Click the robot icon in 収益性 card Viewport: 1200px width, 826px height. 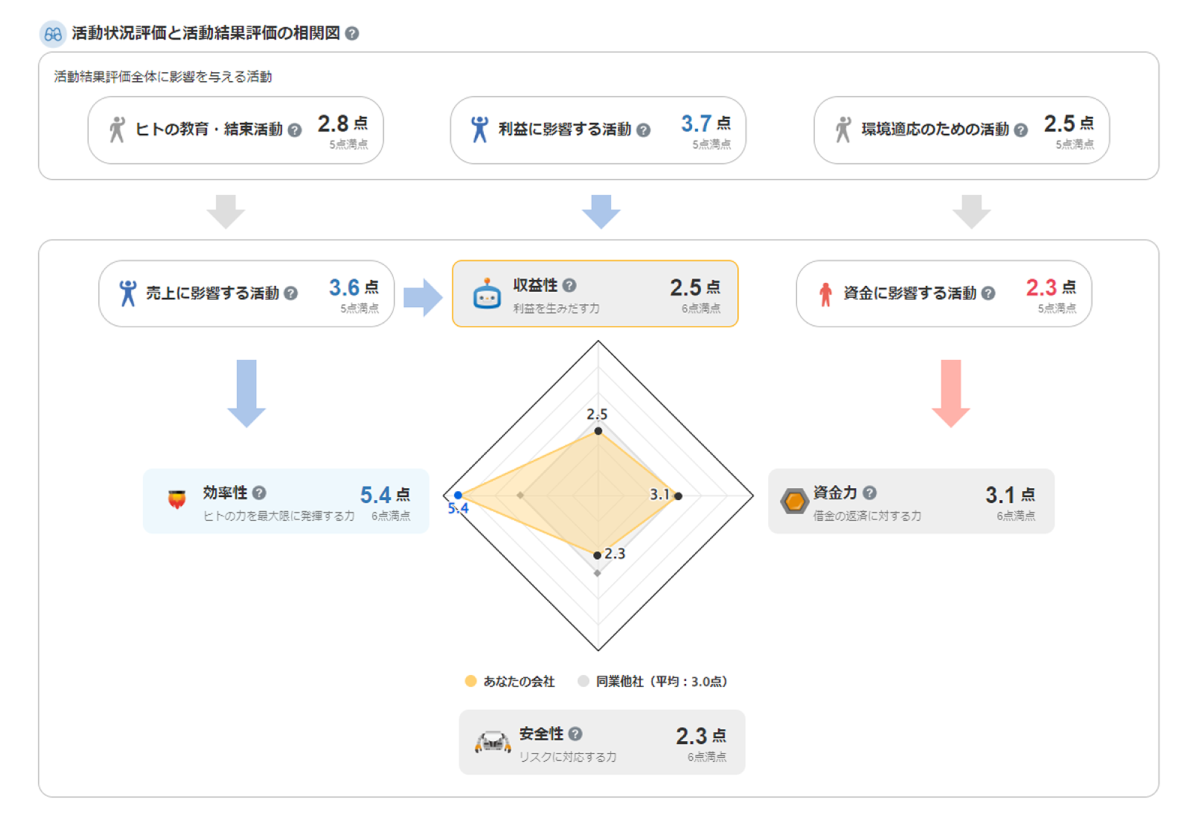(x=487, y=294)
